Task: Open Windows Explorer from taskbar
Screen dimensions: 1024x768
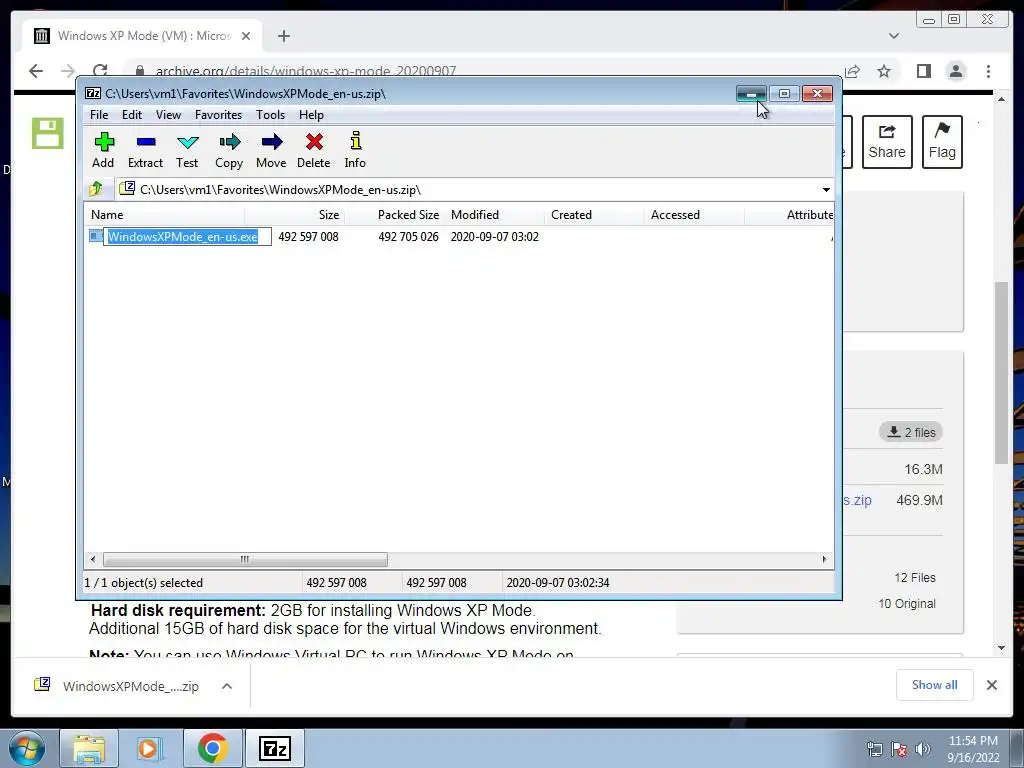Action: tap(89, 748)
